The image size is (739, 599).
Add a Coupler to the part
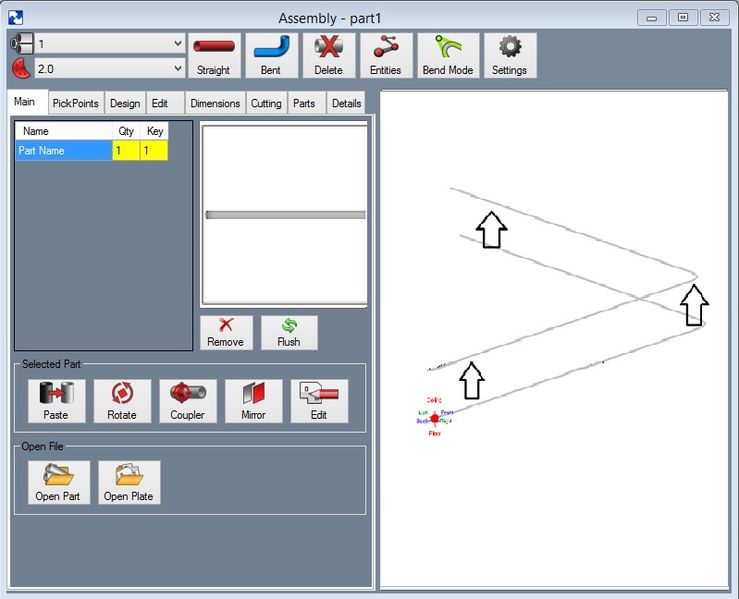tap(187, 400)
